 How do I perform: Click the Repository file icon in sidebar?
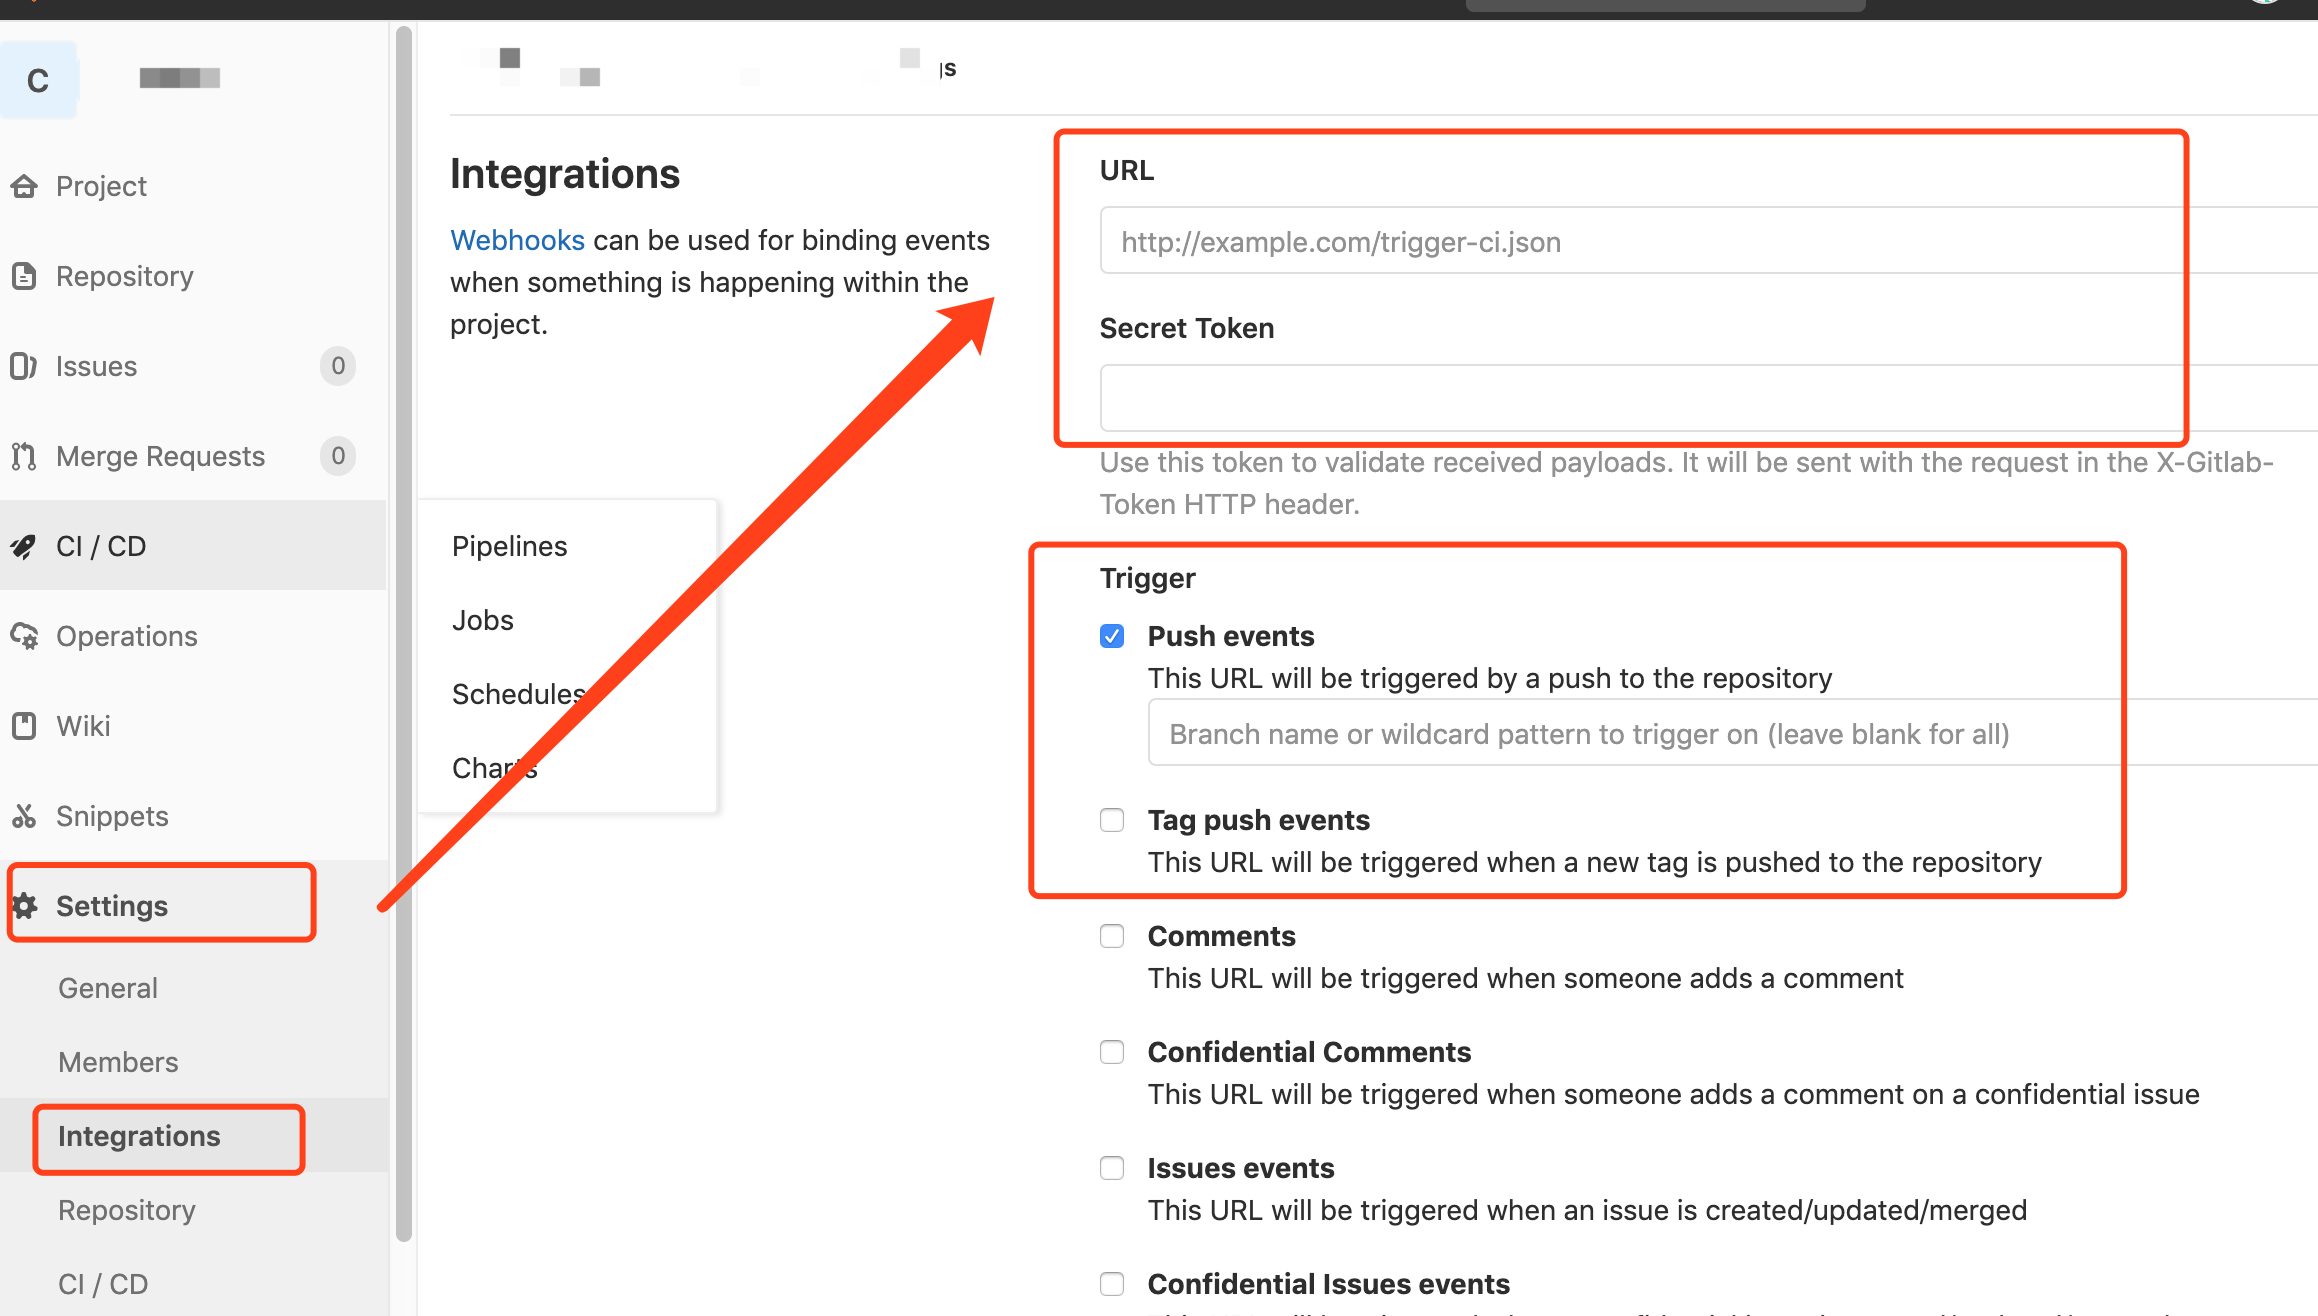click(24, 276)
